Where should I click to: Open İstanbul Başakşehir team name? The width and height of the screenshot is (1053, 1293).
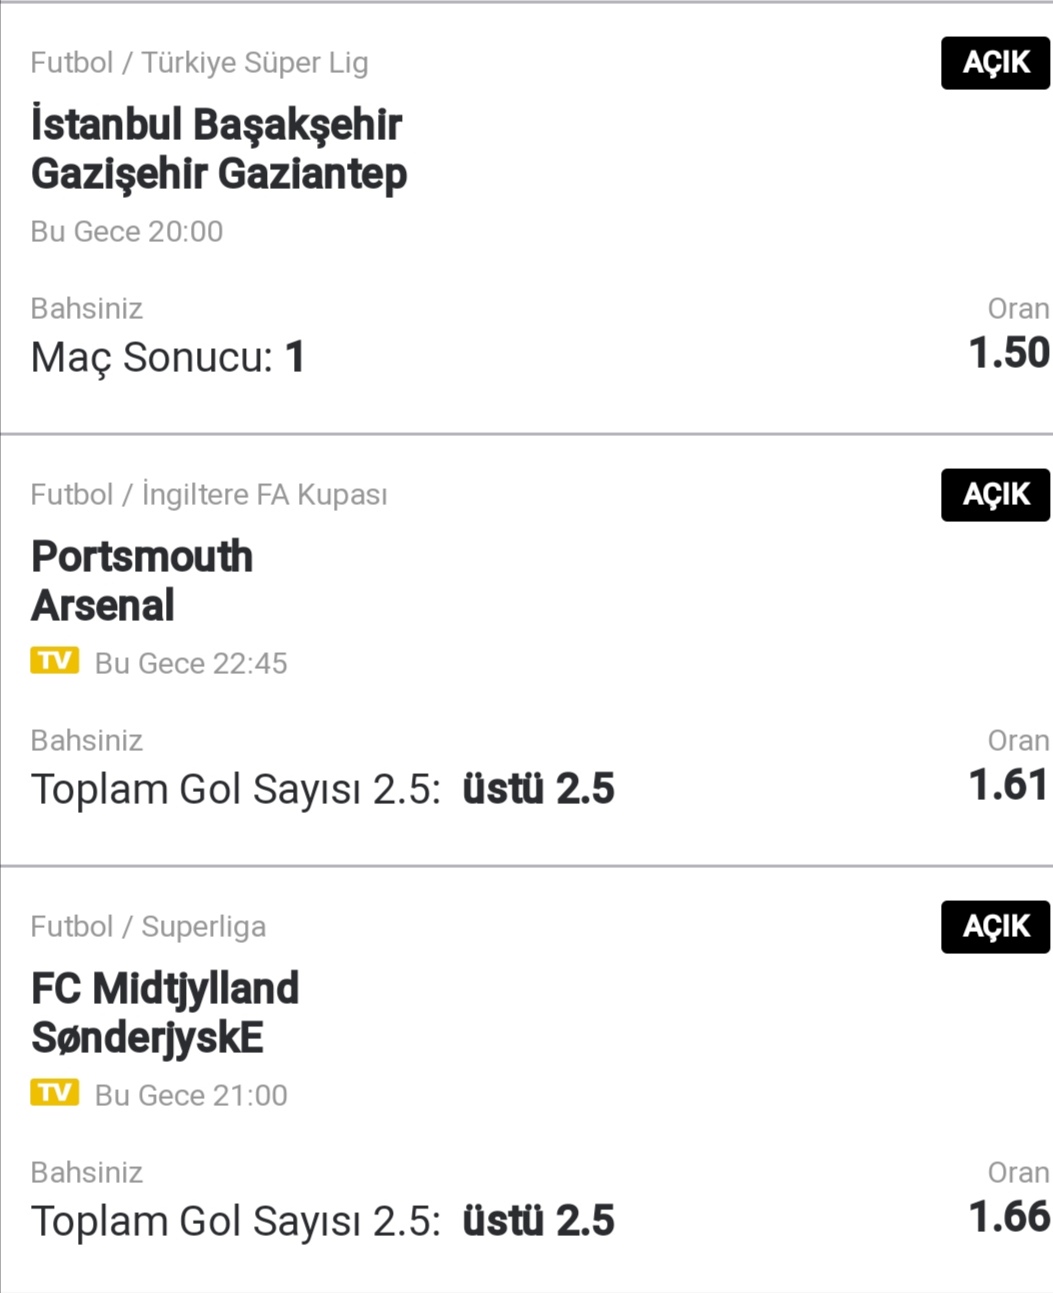pos(216,125)
